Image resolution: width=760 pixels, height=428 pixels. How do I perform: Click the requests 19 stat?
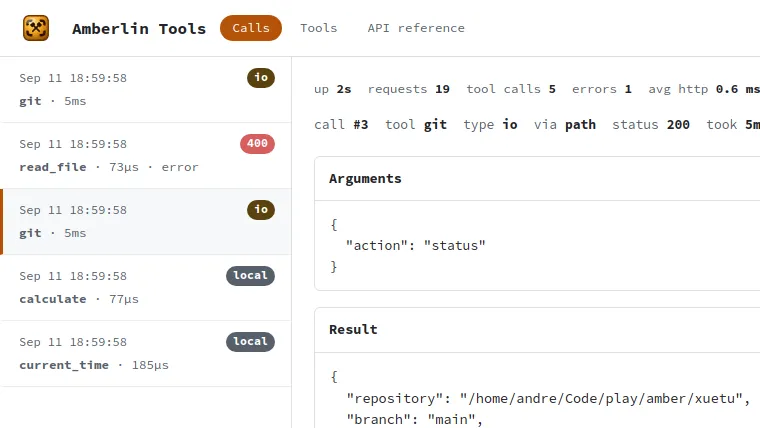click(x=409, y=89)
